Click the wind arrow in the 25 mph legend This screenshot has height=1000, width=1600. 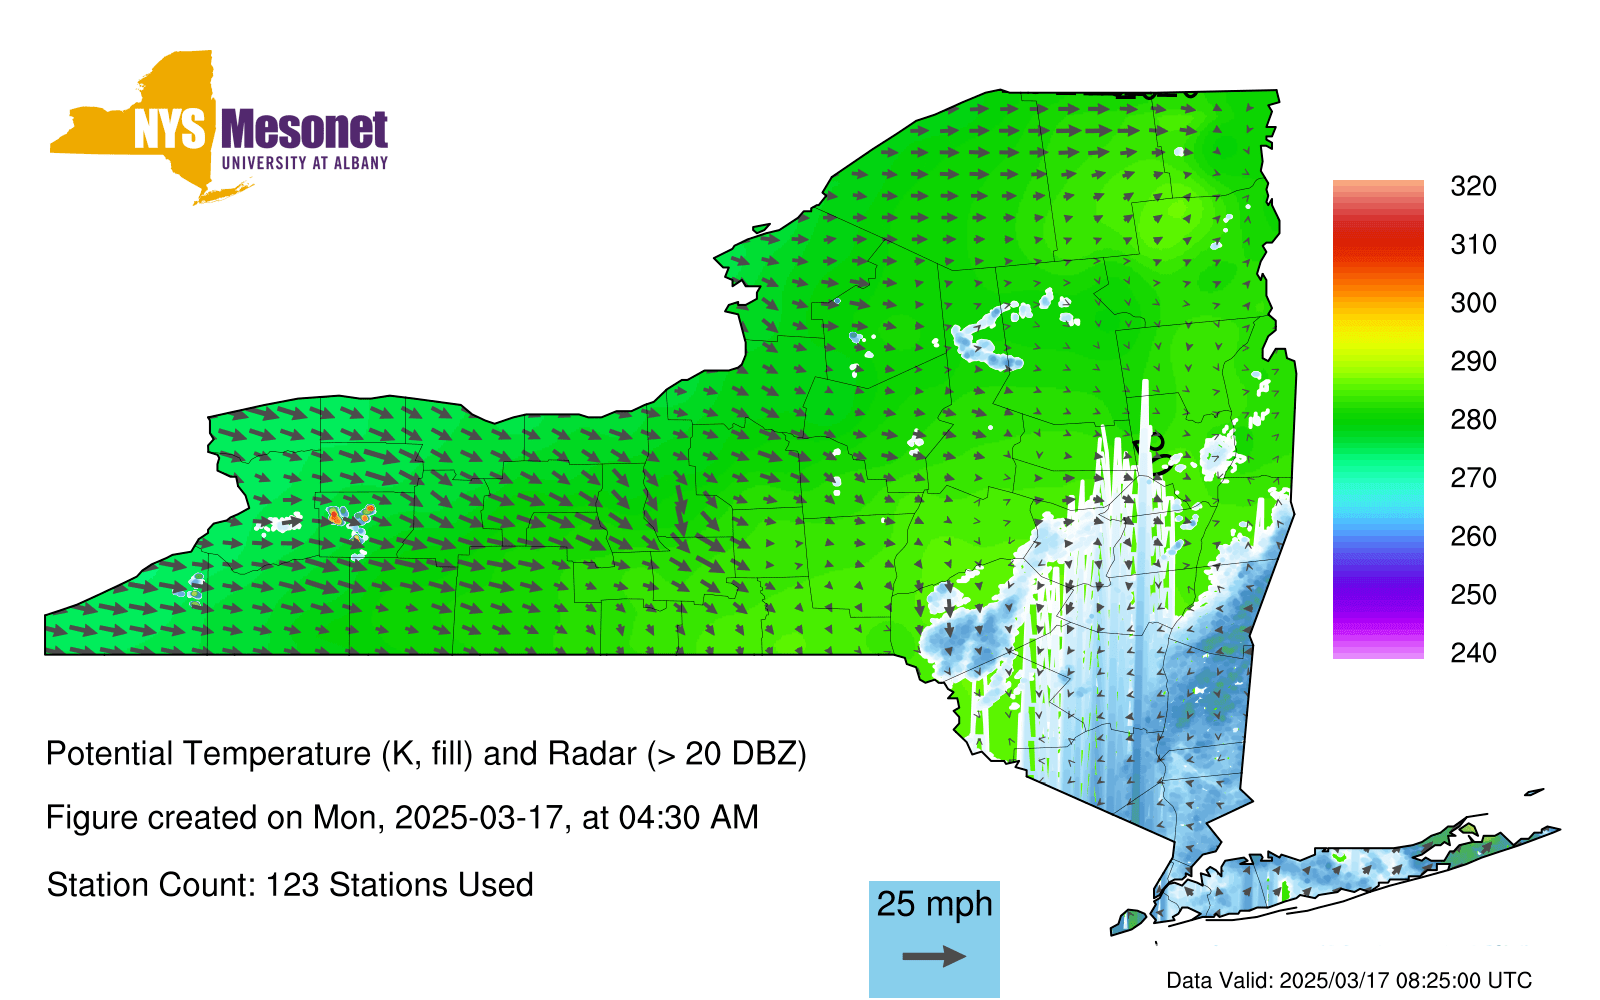934,957
